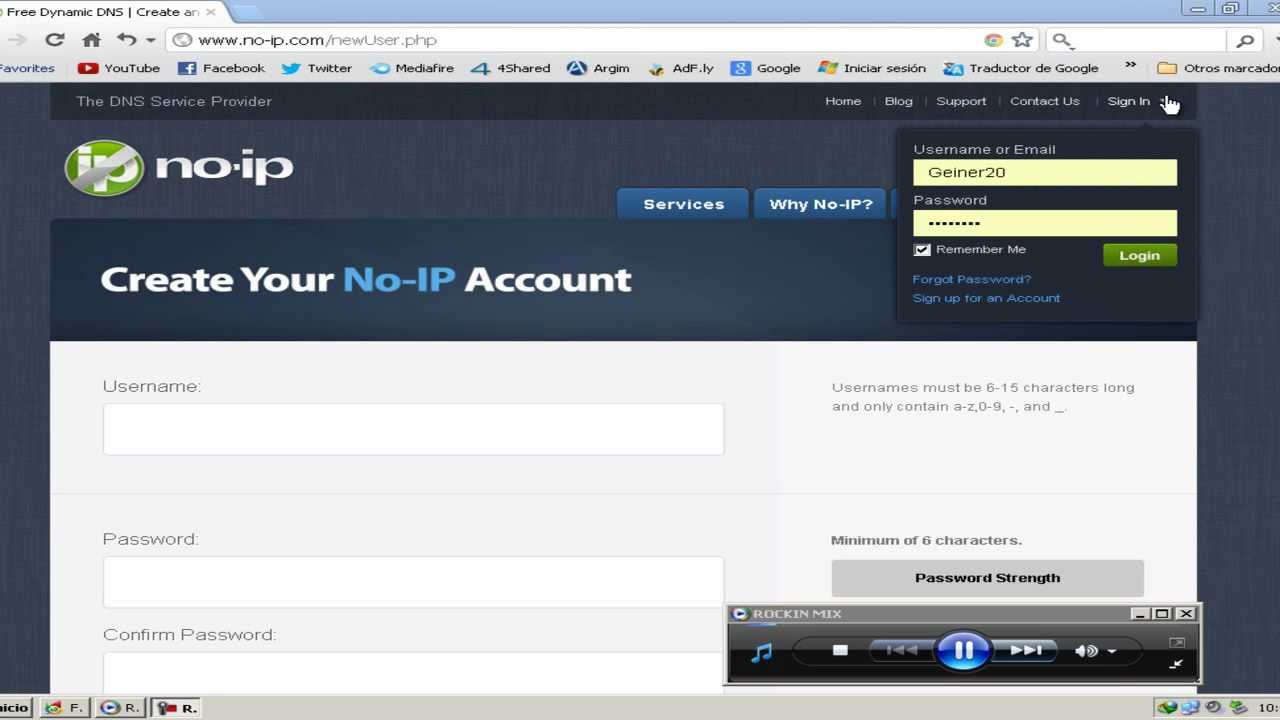
Task: Click the magnifier search button at right
Action: (x=1245, y=41)
